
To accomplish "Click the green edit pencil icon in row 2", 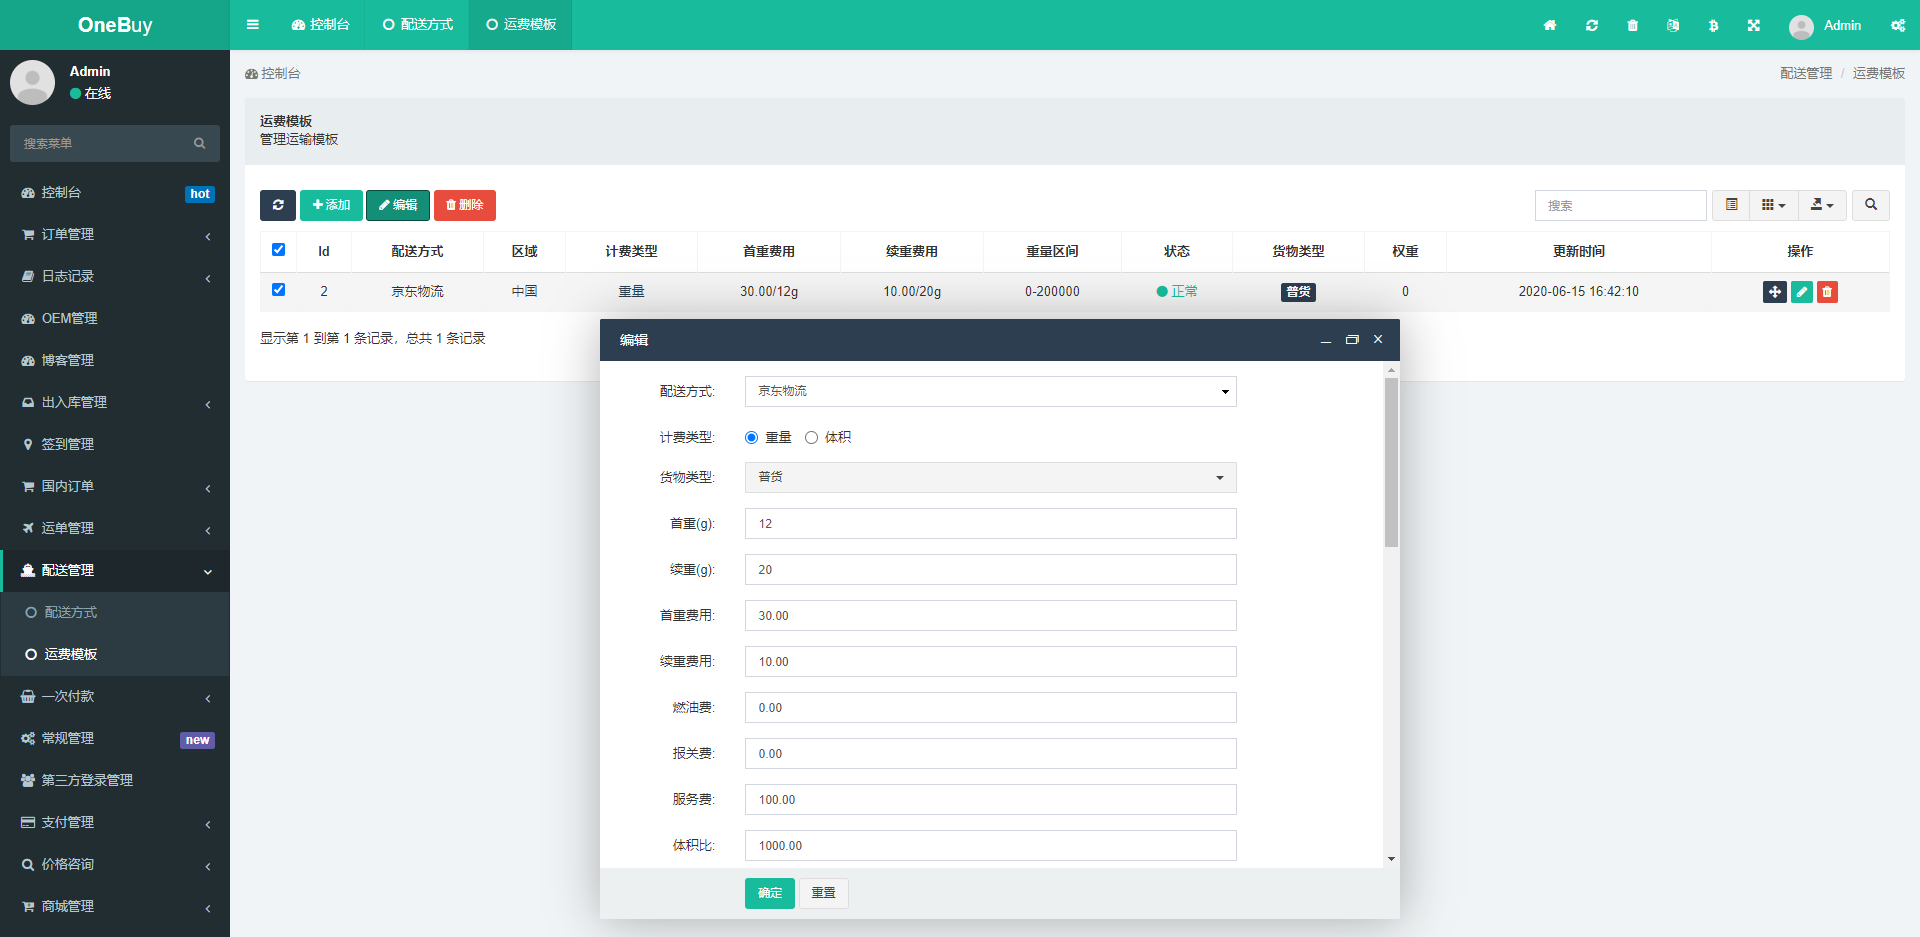I will pyautogui.click(x=1802, y=292).
